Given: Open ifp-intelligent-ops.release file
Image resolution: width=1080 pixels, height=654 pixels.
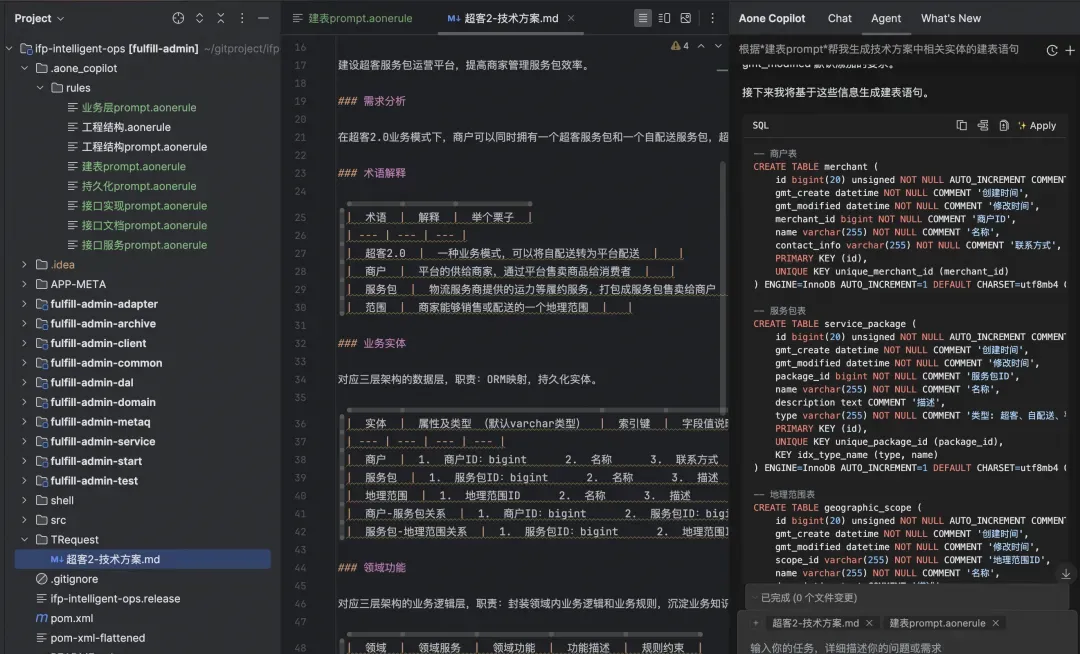Looking at the screenshot, I should (115, 599).
